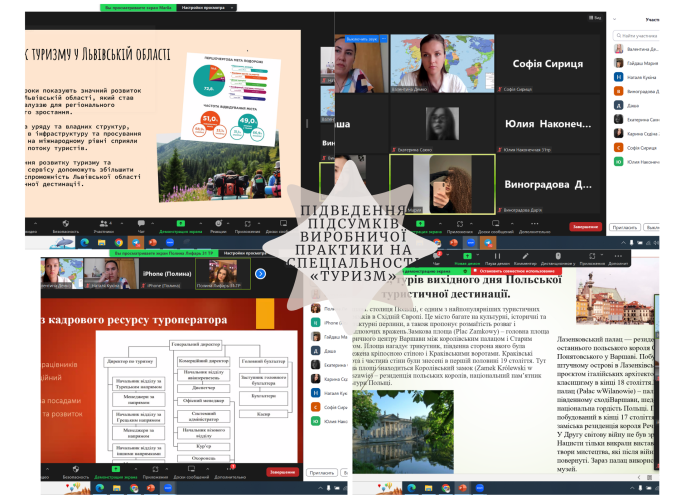Viewport: 700px width, 495px height.
Task: Click red 'Завершение' button in the top-right window
Action: (585, 227)
